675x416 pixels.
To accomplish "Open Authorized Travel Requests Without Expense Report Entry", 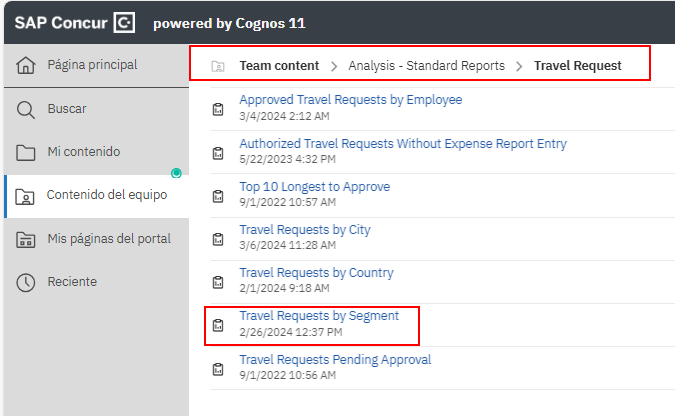I will tap(403, 143).
